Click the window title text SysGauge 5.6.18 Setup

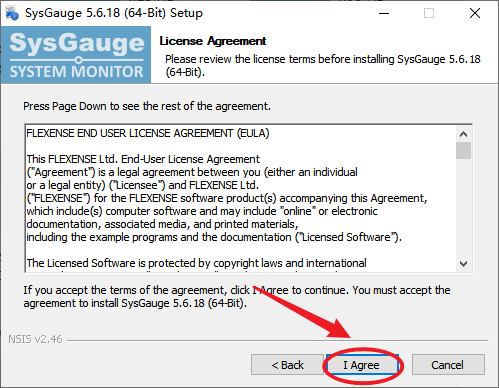114,13
